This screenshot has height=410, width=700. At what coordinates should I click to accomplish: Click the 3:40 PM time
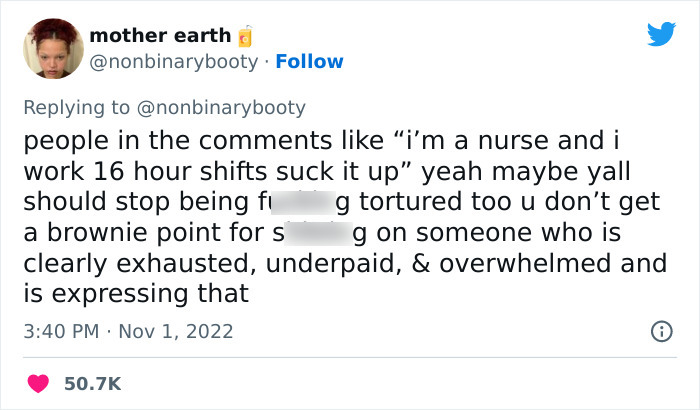61,330
